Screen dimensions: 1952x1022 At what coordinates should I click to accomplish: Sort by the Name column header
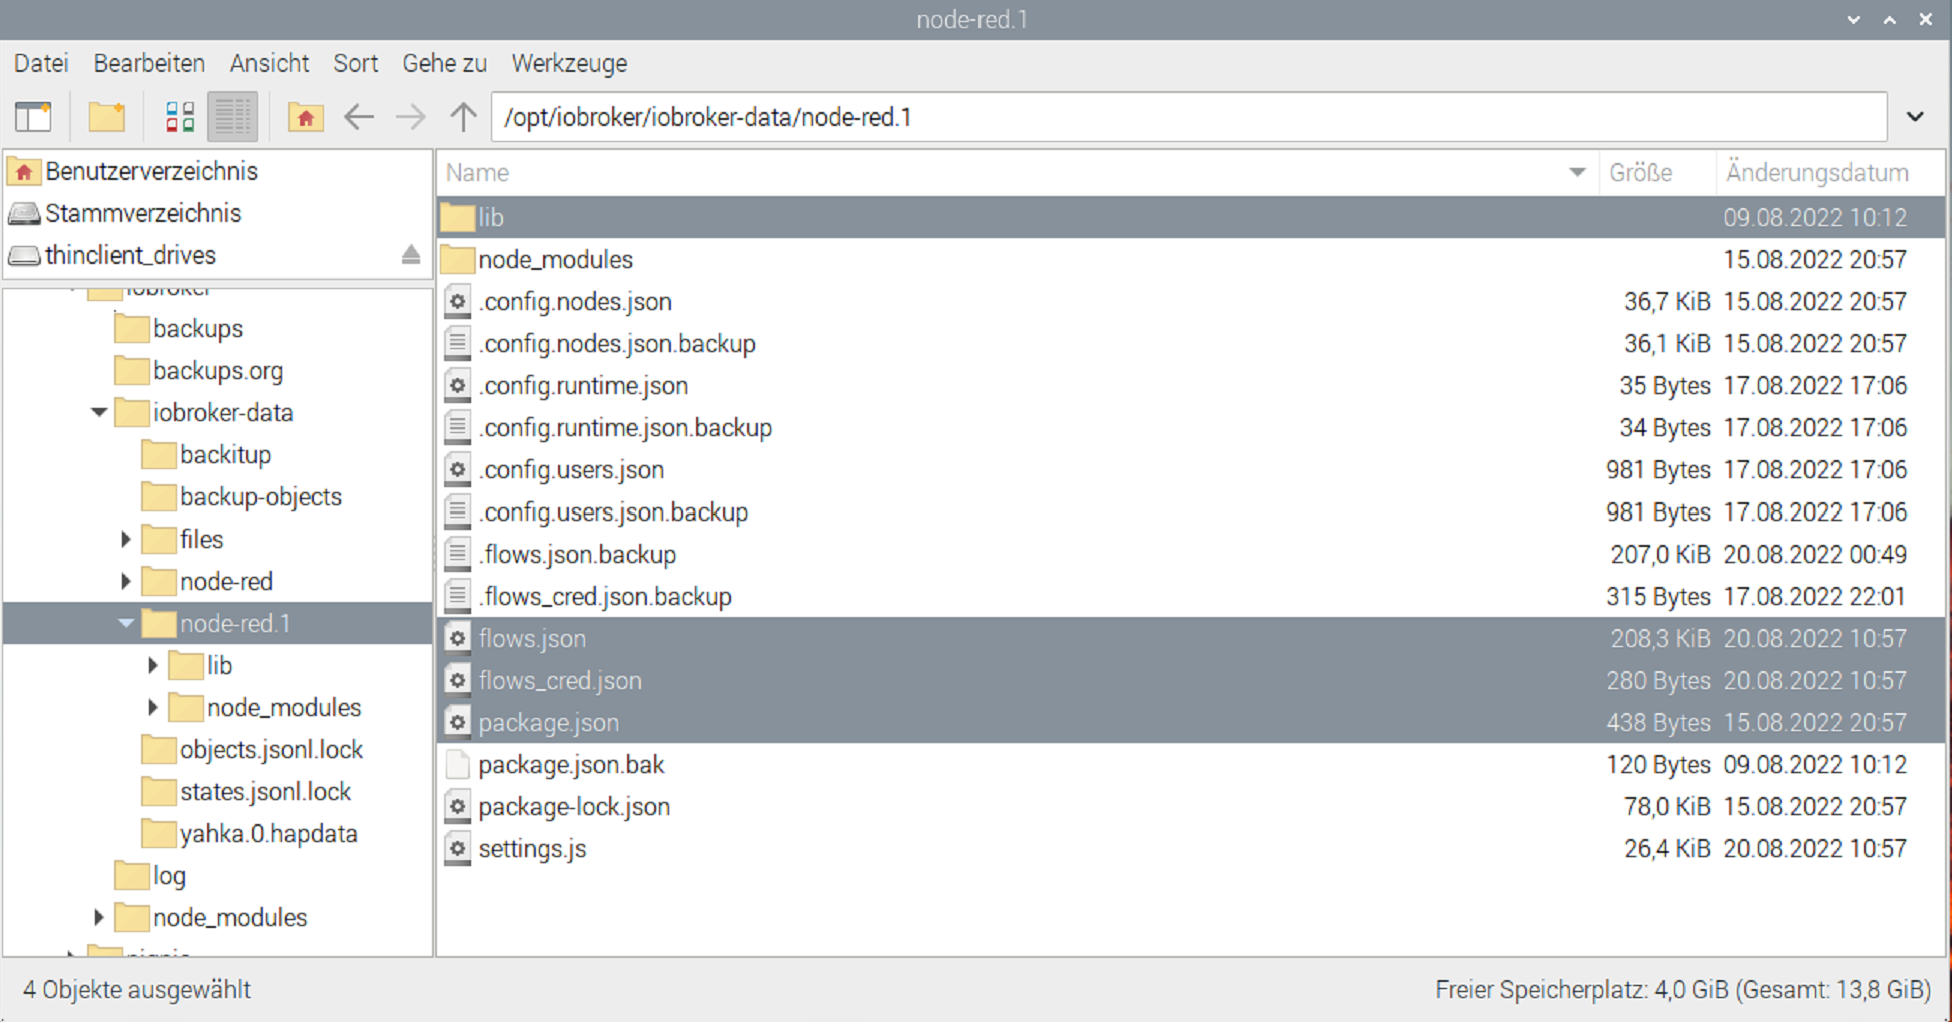click(1017, 172)
